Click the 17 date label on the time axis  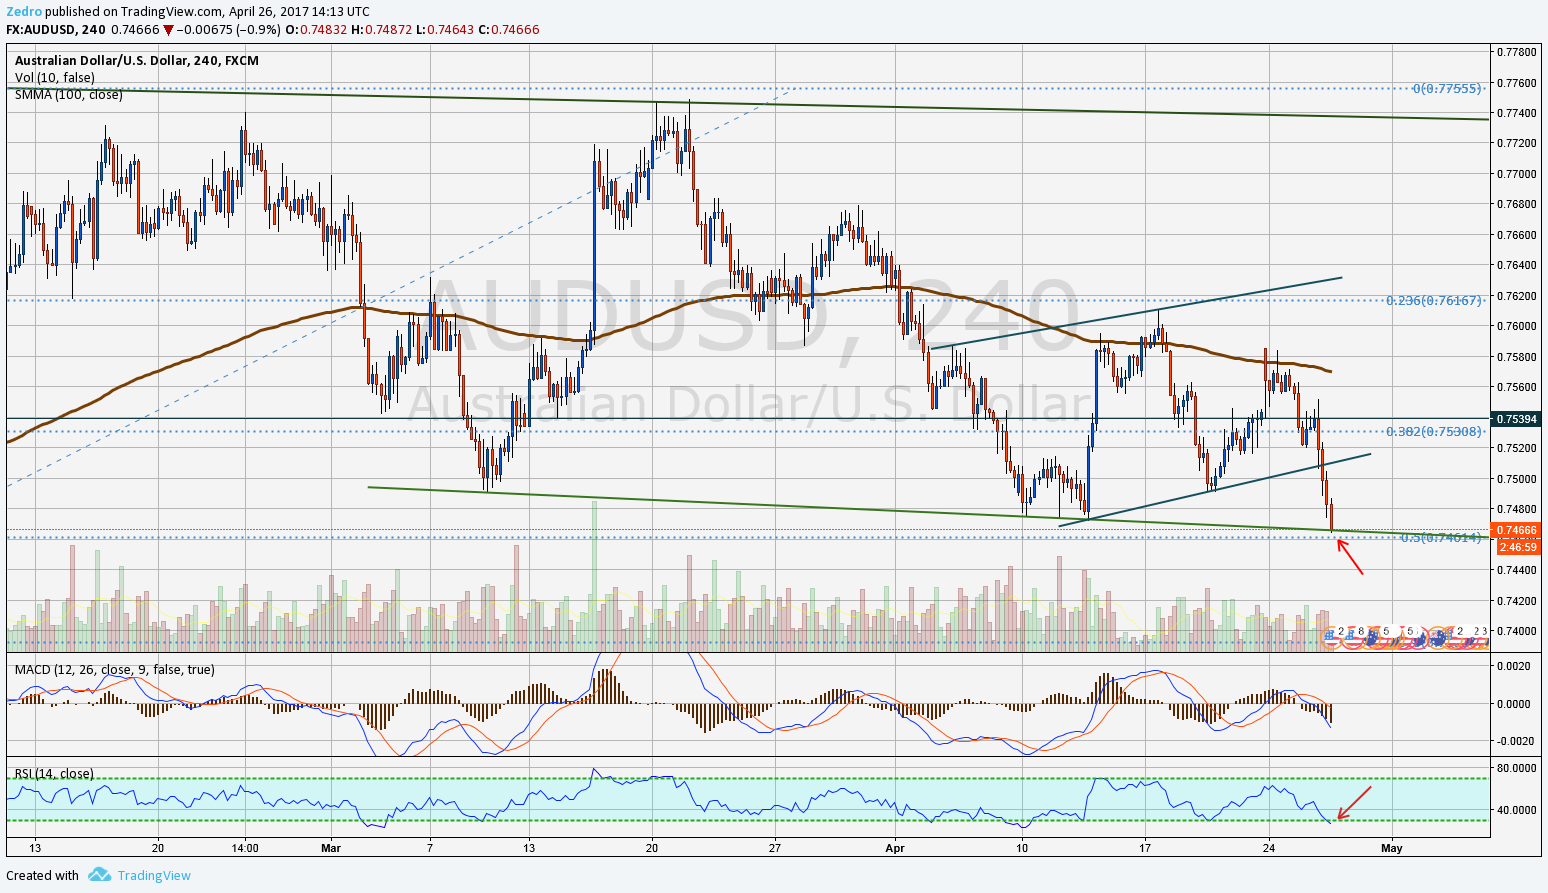(1144, 848)
